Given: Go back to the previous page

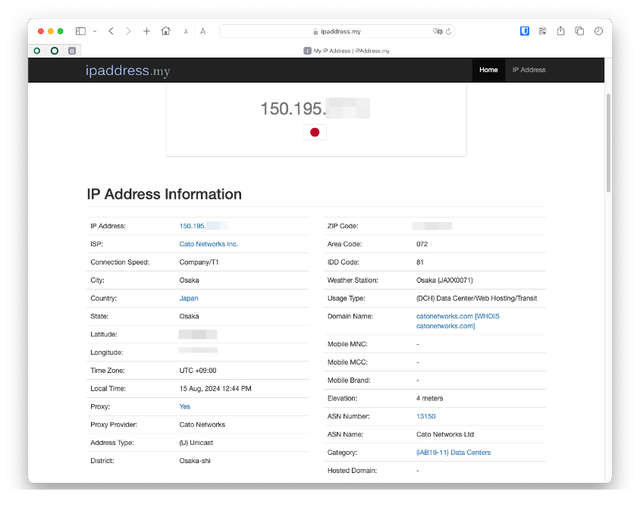Looking at the screenshot, I should [x=111, y=31].
